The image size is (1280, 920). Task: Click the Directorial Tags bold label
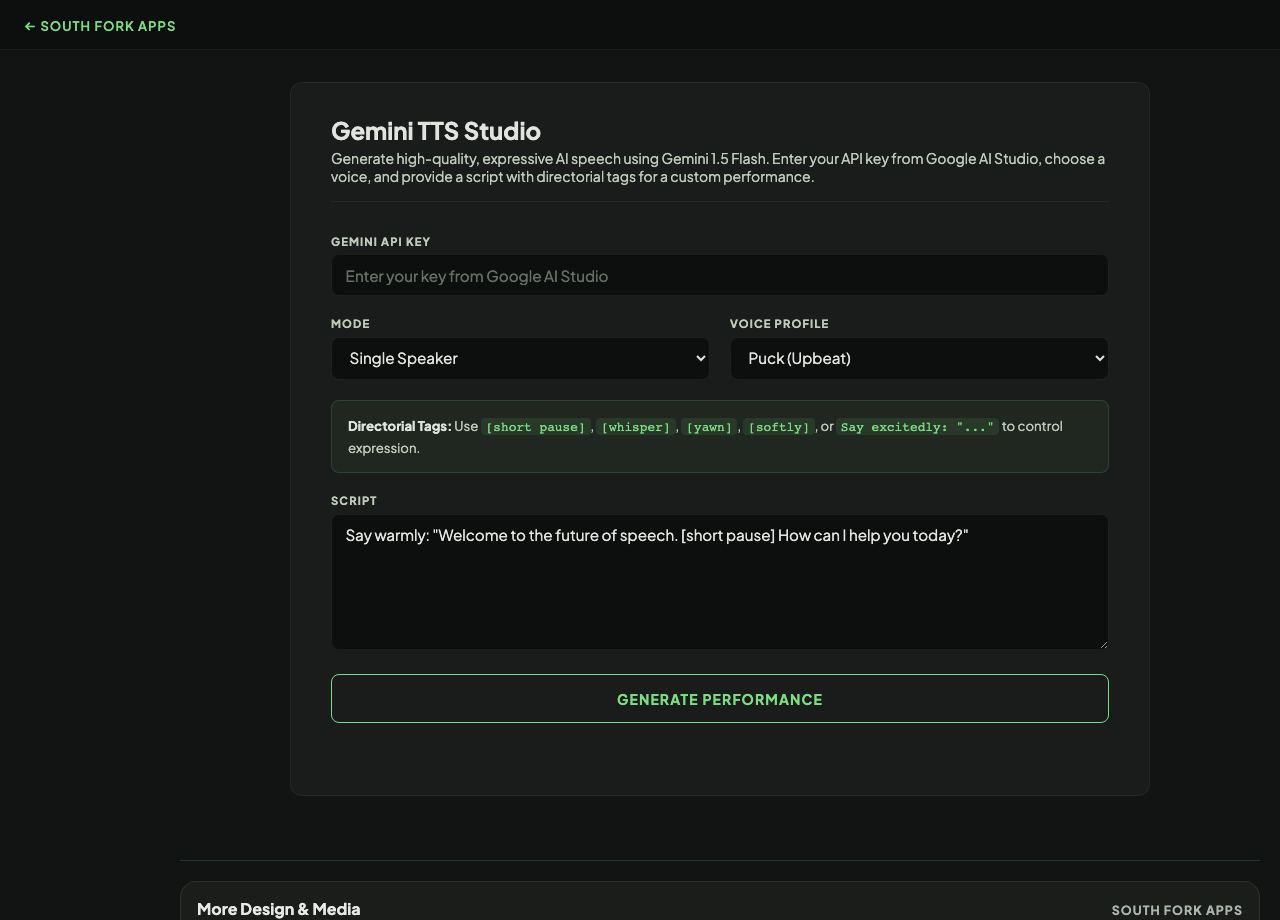[x=399, y=426]
